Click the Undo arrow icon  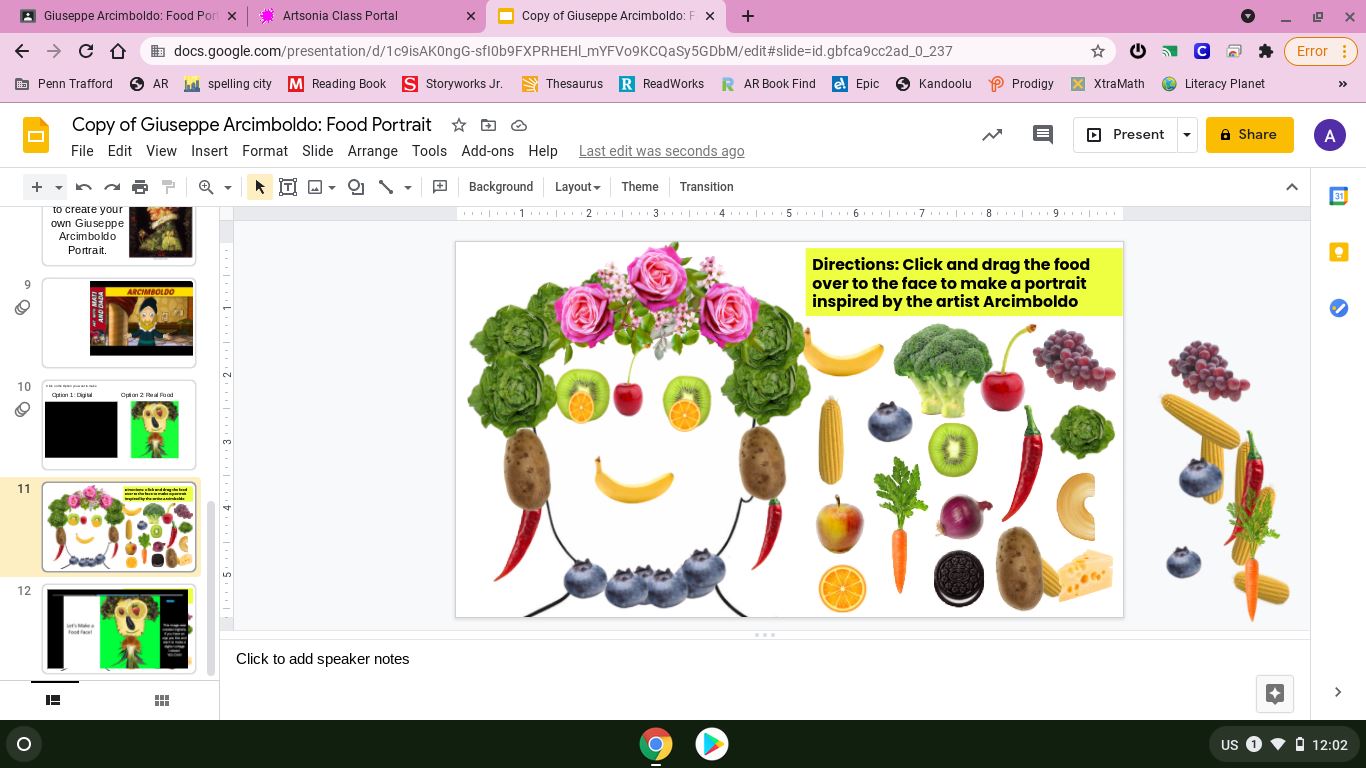84,187
